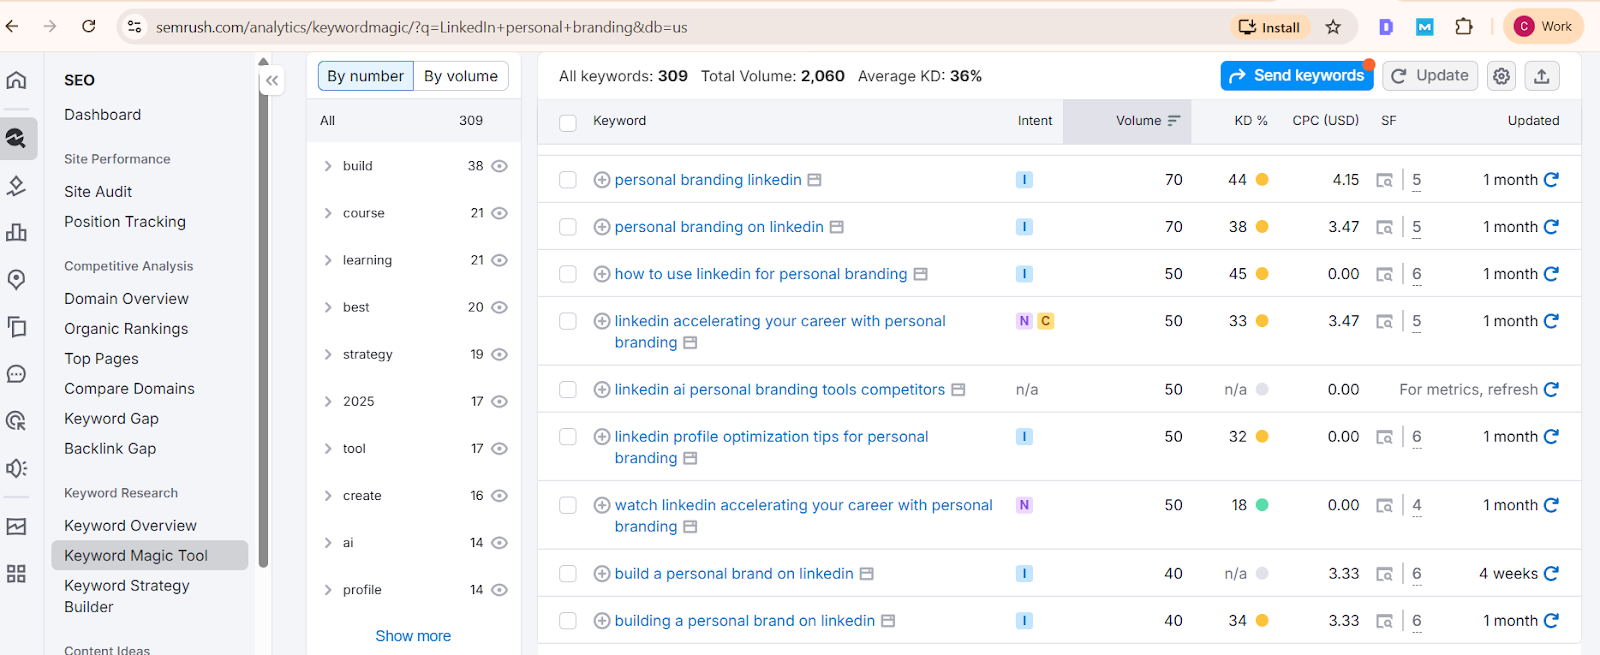Switch to the By volume tab
The width and height of the screenshot is (1600, 655).
click(x=461, y=76)
